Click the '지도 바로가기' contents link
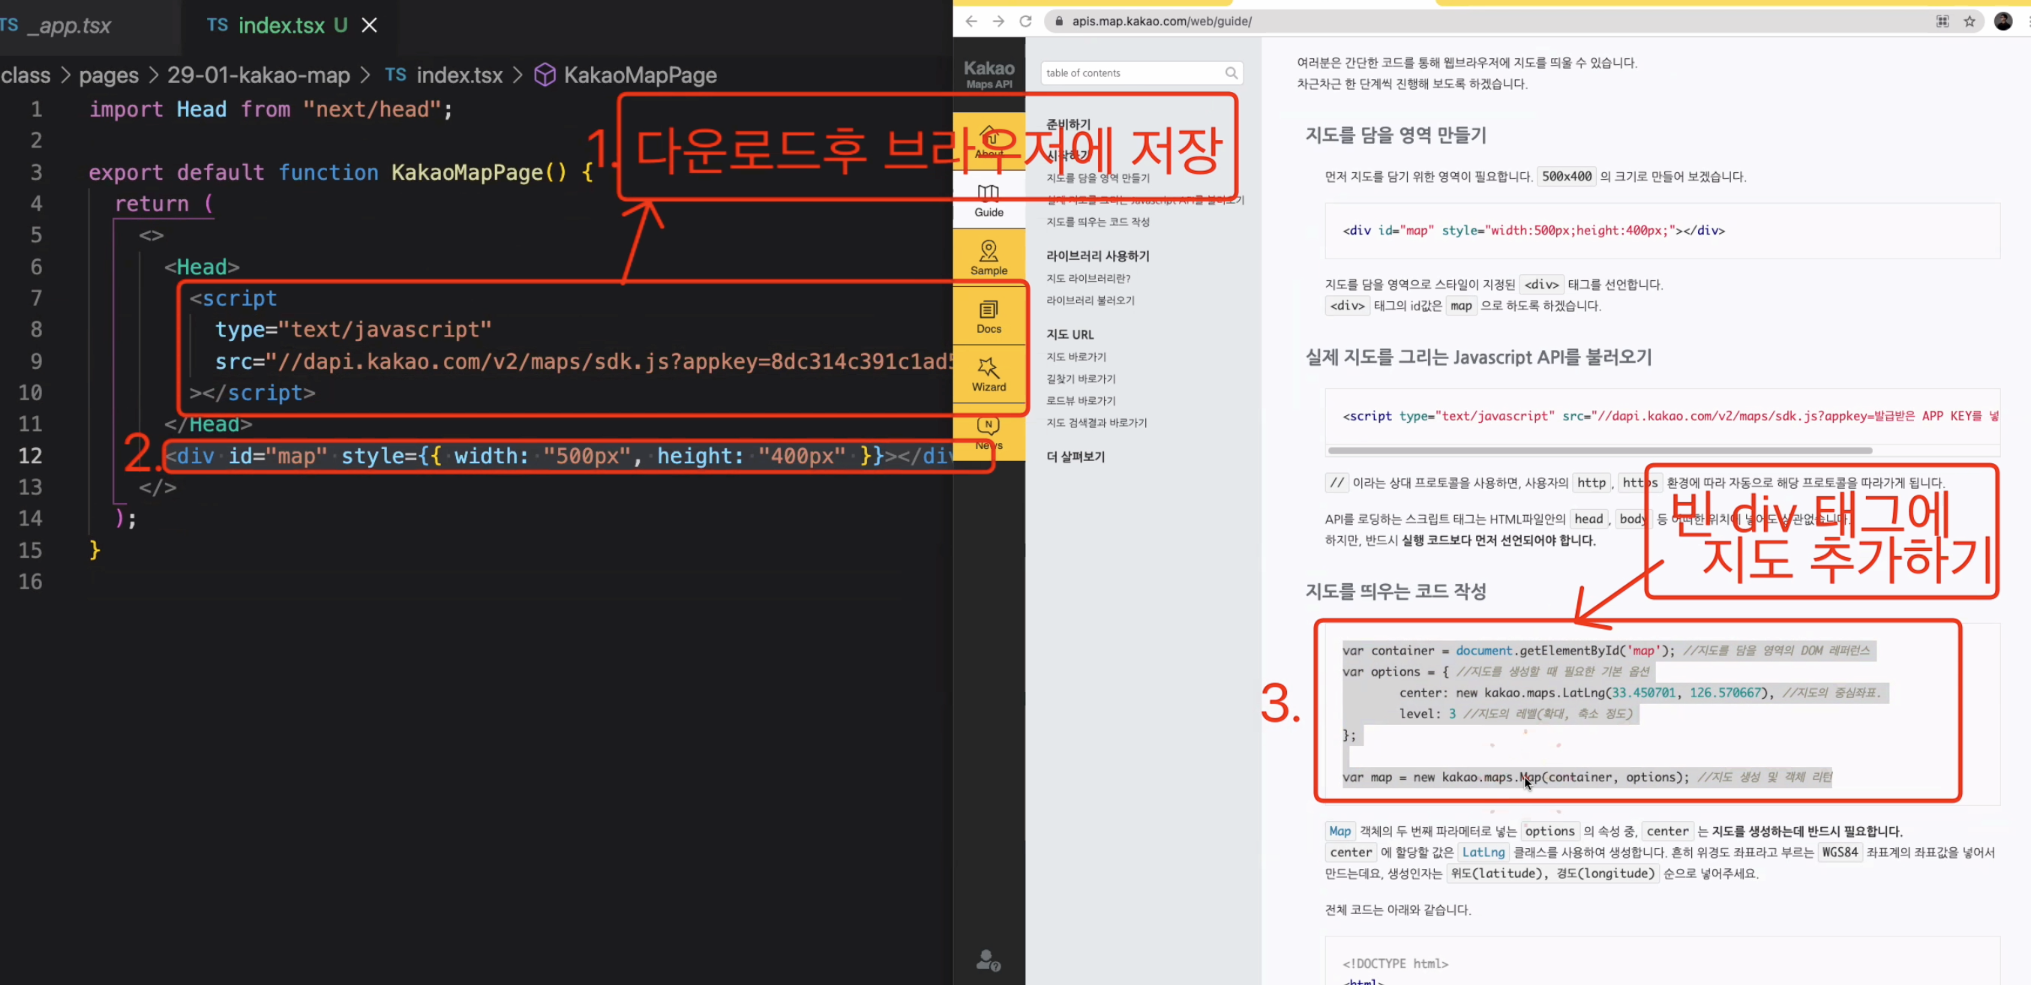Viewport: 2031px width, 985px height. click(x=1076, y=357)
